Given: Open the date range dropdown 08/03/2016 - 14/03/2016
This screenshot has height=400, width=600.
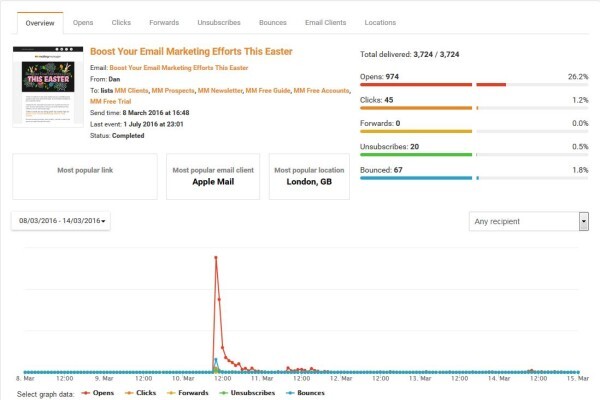Looking at the screenshot, I should [x=61, y=221].
